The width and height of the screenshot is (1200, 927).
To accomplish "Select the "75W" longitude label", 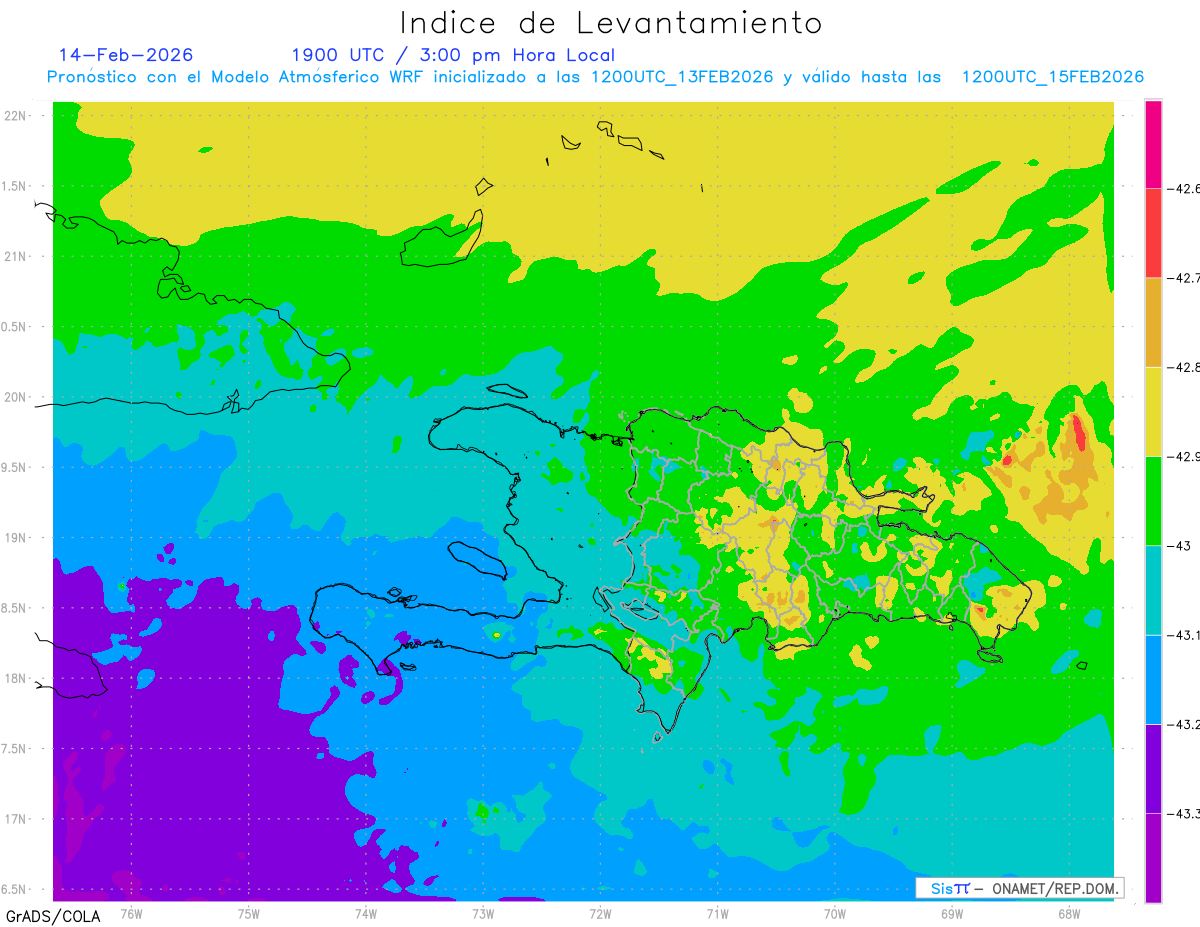I will (249, 914).
